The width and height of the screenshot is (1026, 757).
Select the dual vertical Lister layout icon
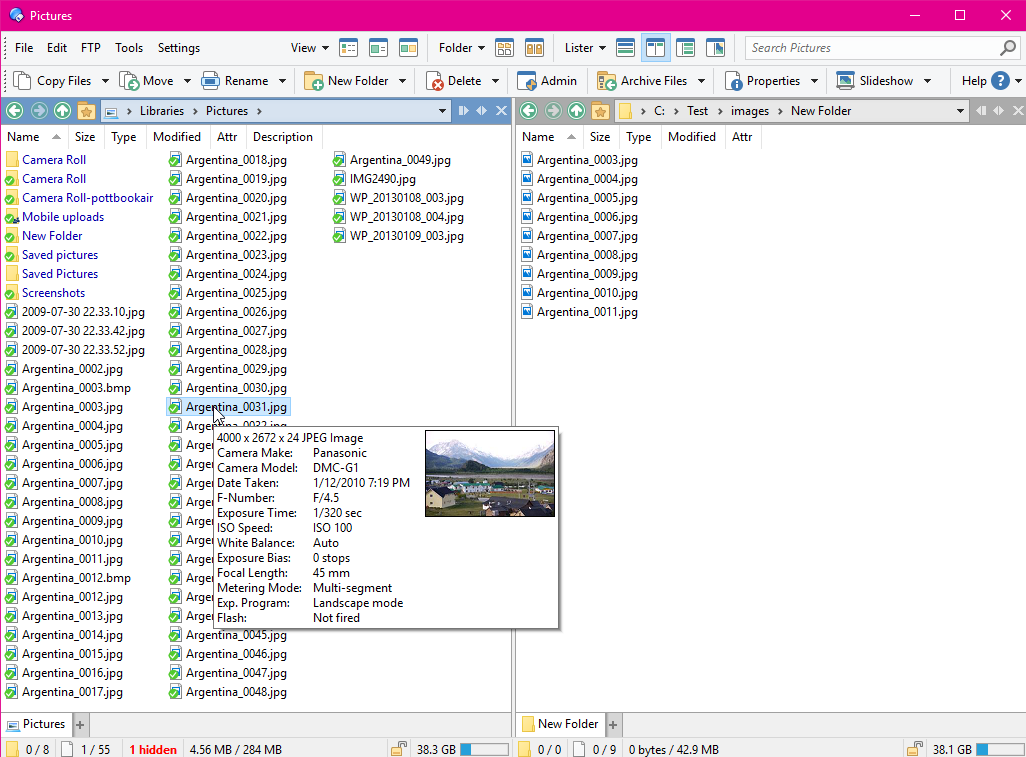656,47
